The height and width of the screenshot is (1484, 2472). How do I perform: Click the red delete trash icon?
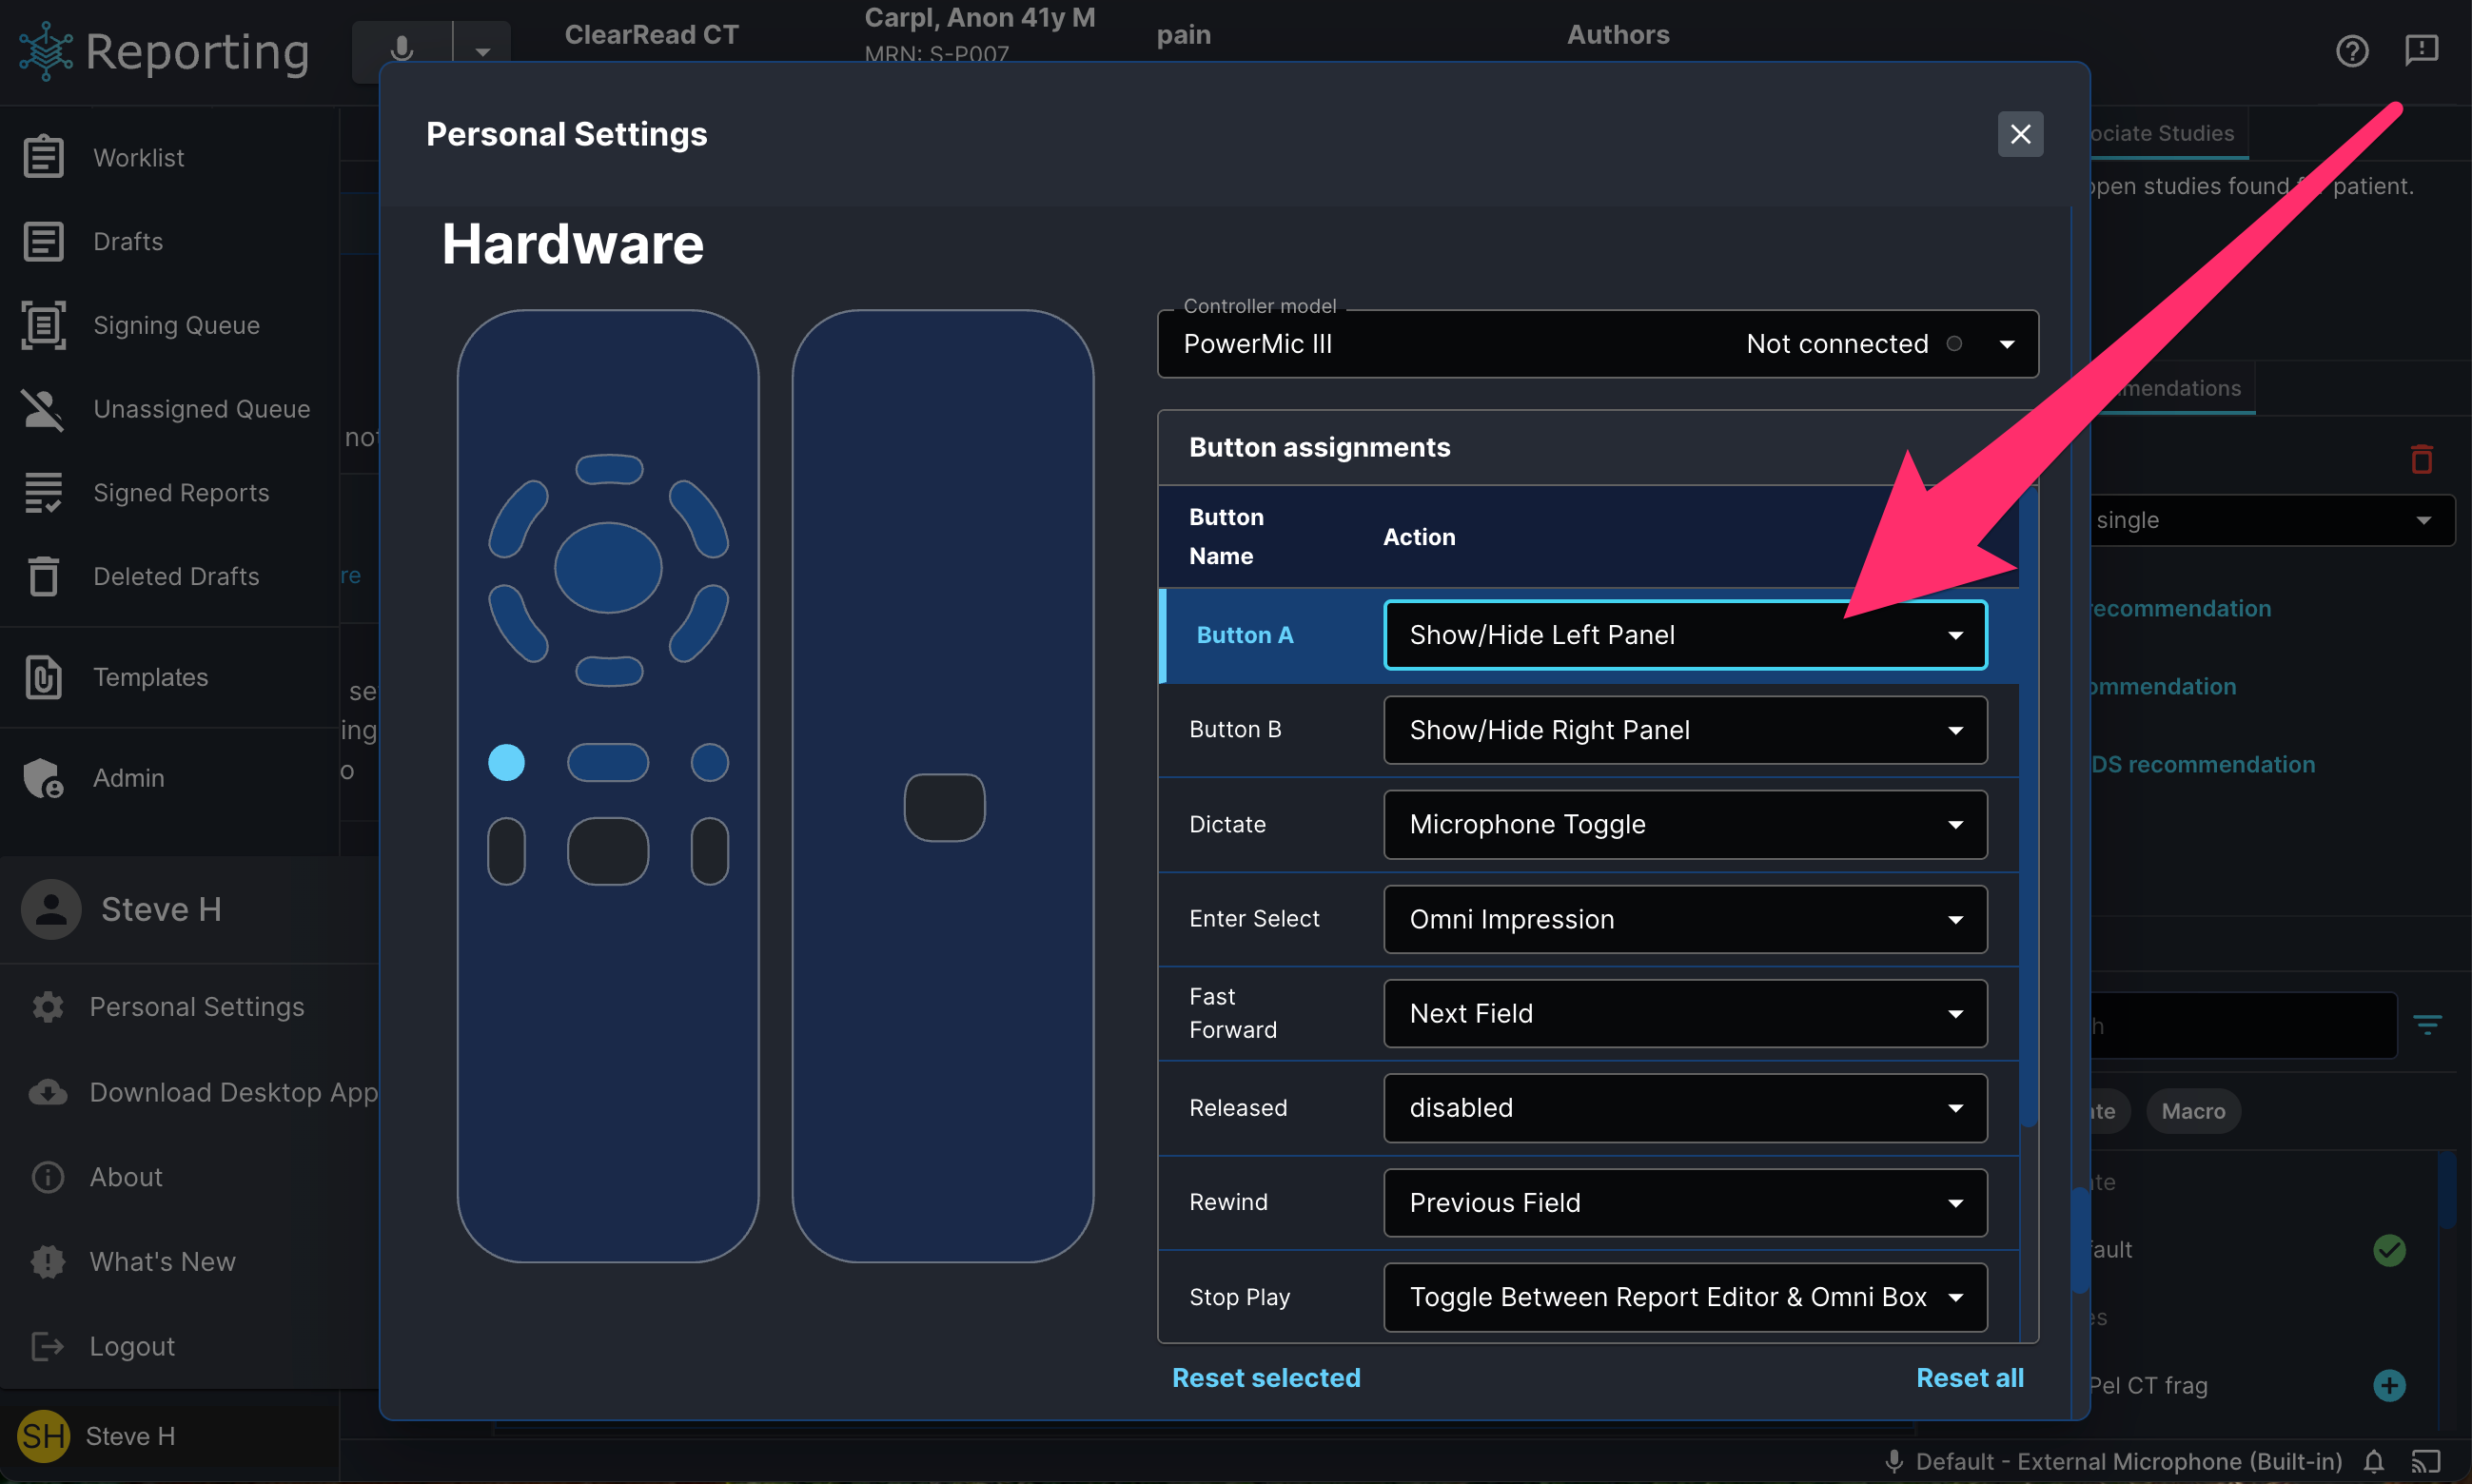click(x=2421, y=459)
